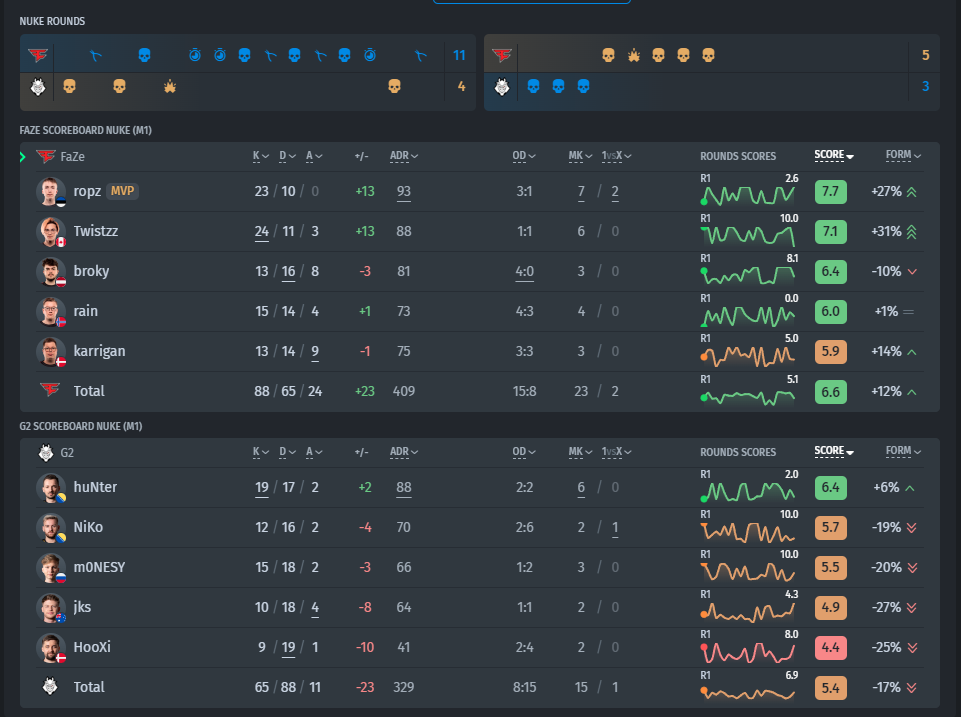Click ropz's MVP badge
The image size is (961, 717).
pyautogui.click(x=123, y=191)
